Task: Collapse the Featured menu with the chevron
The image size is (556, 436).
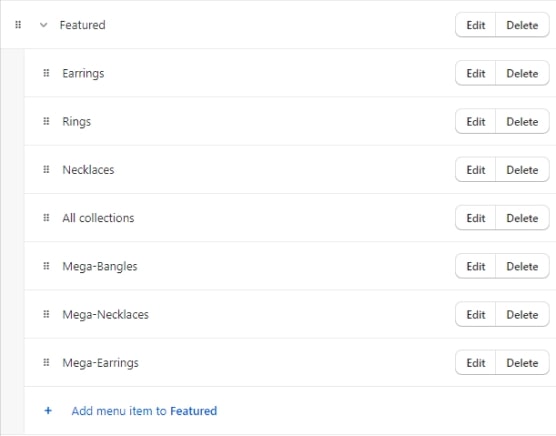Action: point(43,25)
